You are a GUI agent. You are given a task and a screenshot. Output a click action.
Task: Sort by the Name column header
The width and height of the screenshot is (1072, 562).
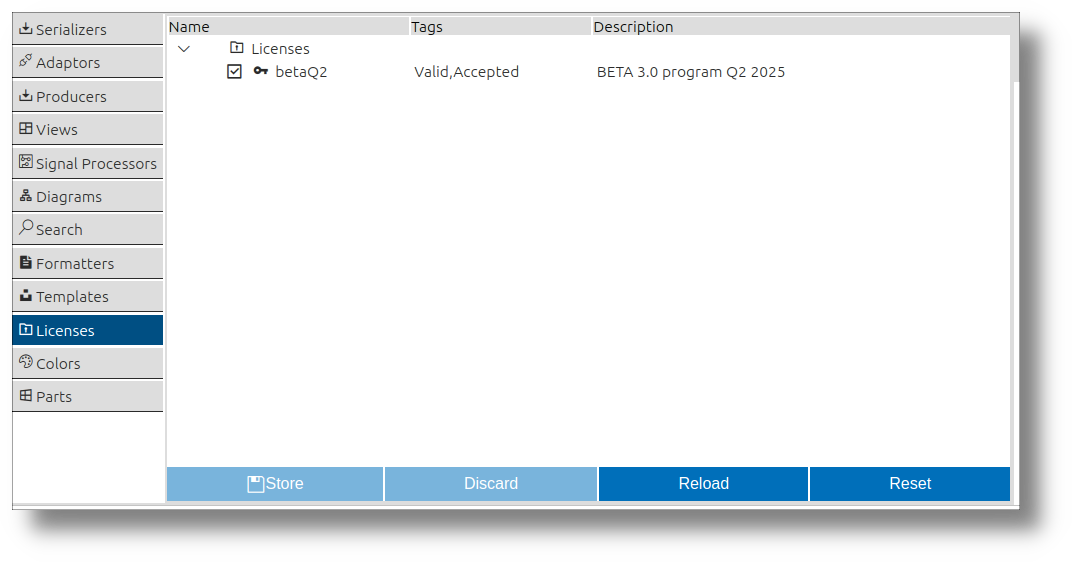[x=288, y=27]
